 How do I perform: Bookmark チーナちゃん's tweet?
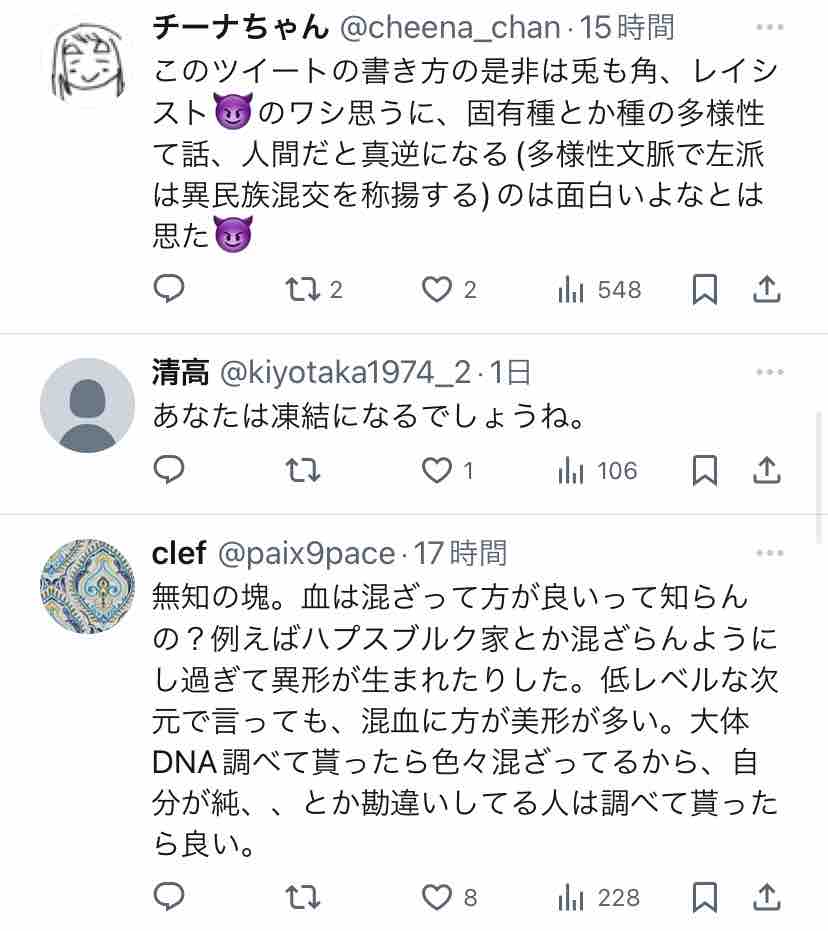[705, 290]
